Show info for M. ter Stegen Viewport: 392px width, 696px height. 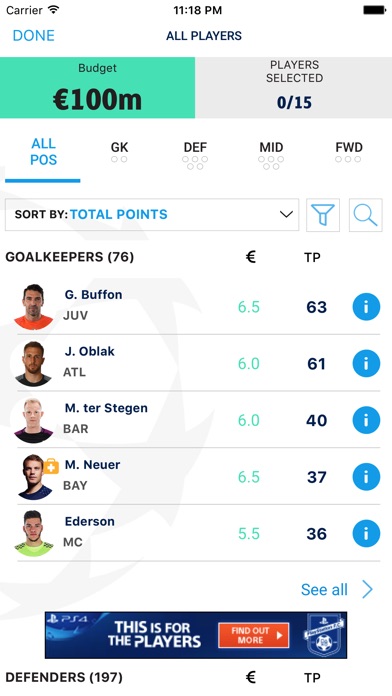point(366,420)
